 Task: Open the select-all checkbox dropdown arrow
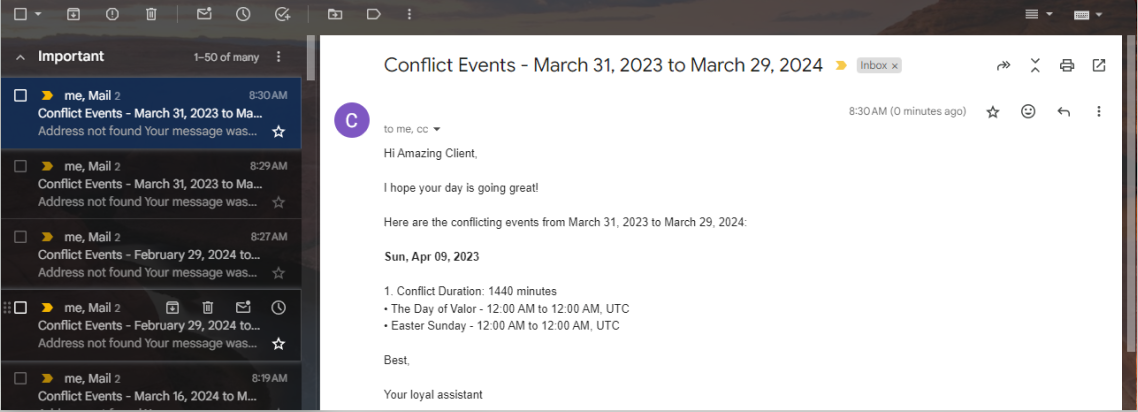click(x=38, y=15)
